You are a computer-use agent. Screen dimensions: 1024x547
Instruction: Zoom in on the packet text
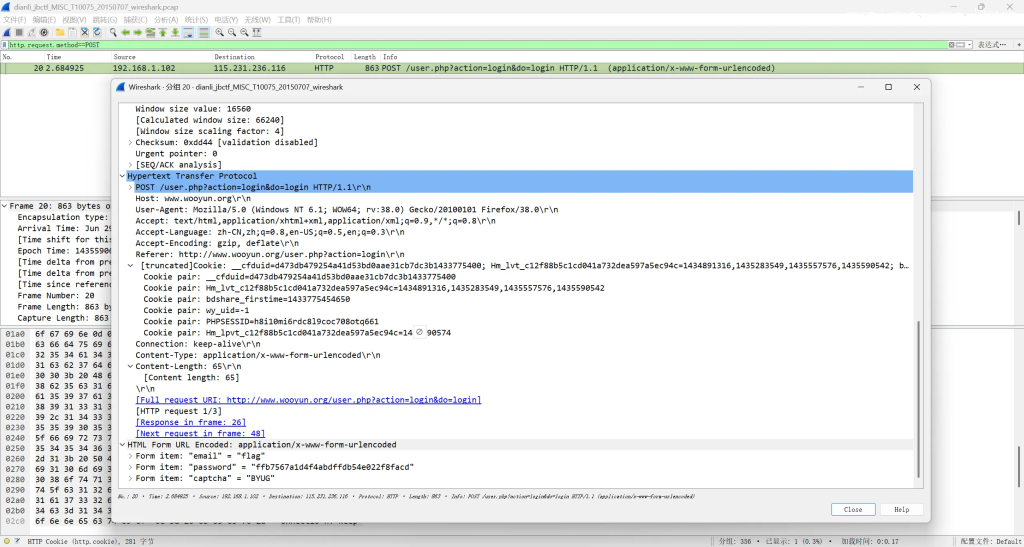click(x=220, y=32)
